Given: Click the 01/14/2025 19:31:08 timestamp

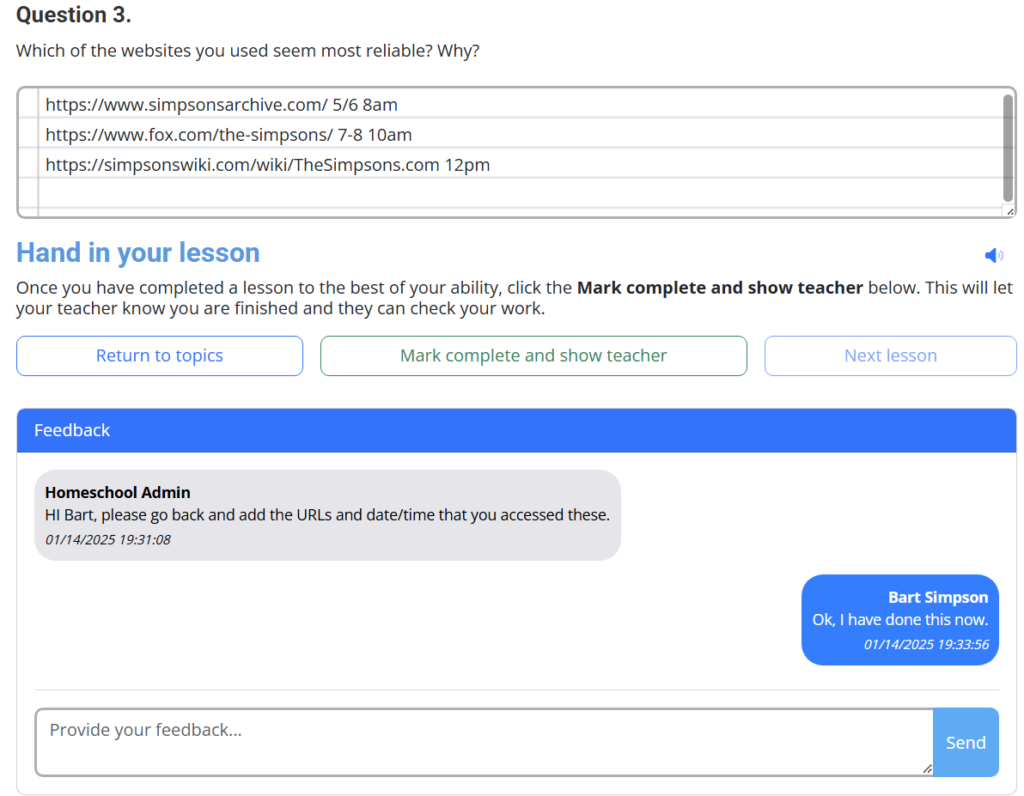Looking at the screenshot, I should 108,540.
